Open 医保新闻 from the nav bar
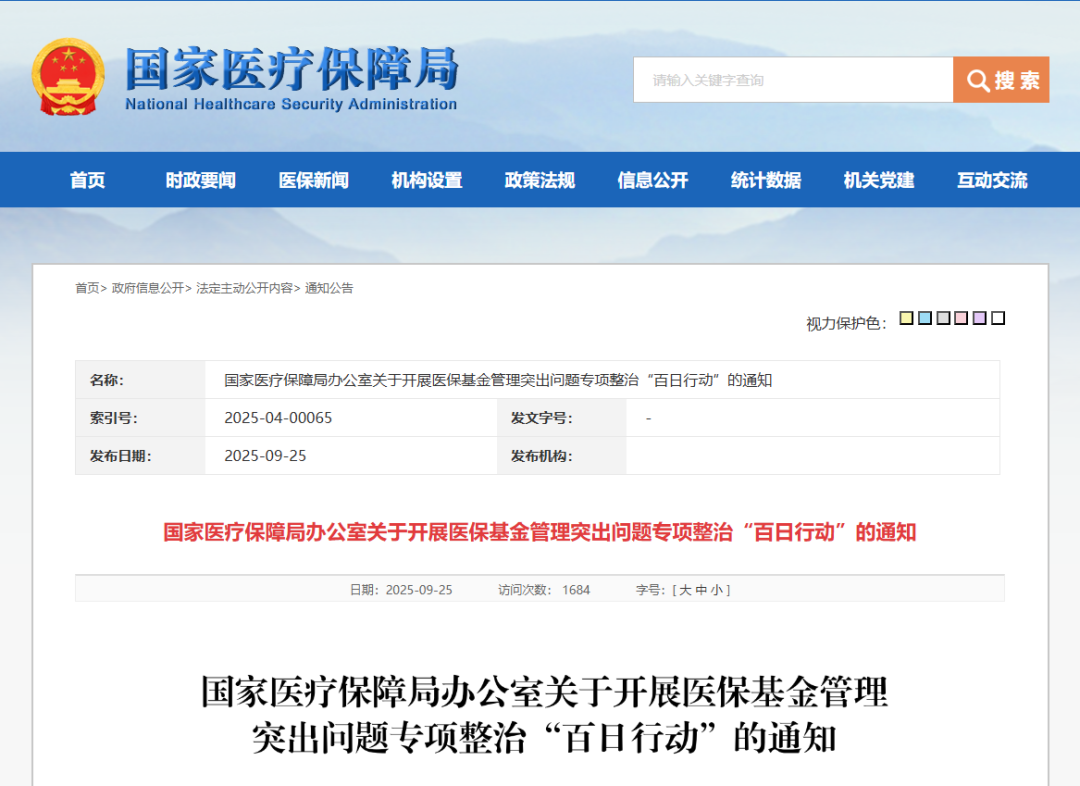The width and height of the screenshot is (1080, 786). [x=314, y=180]
